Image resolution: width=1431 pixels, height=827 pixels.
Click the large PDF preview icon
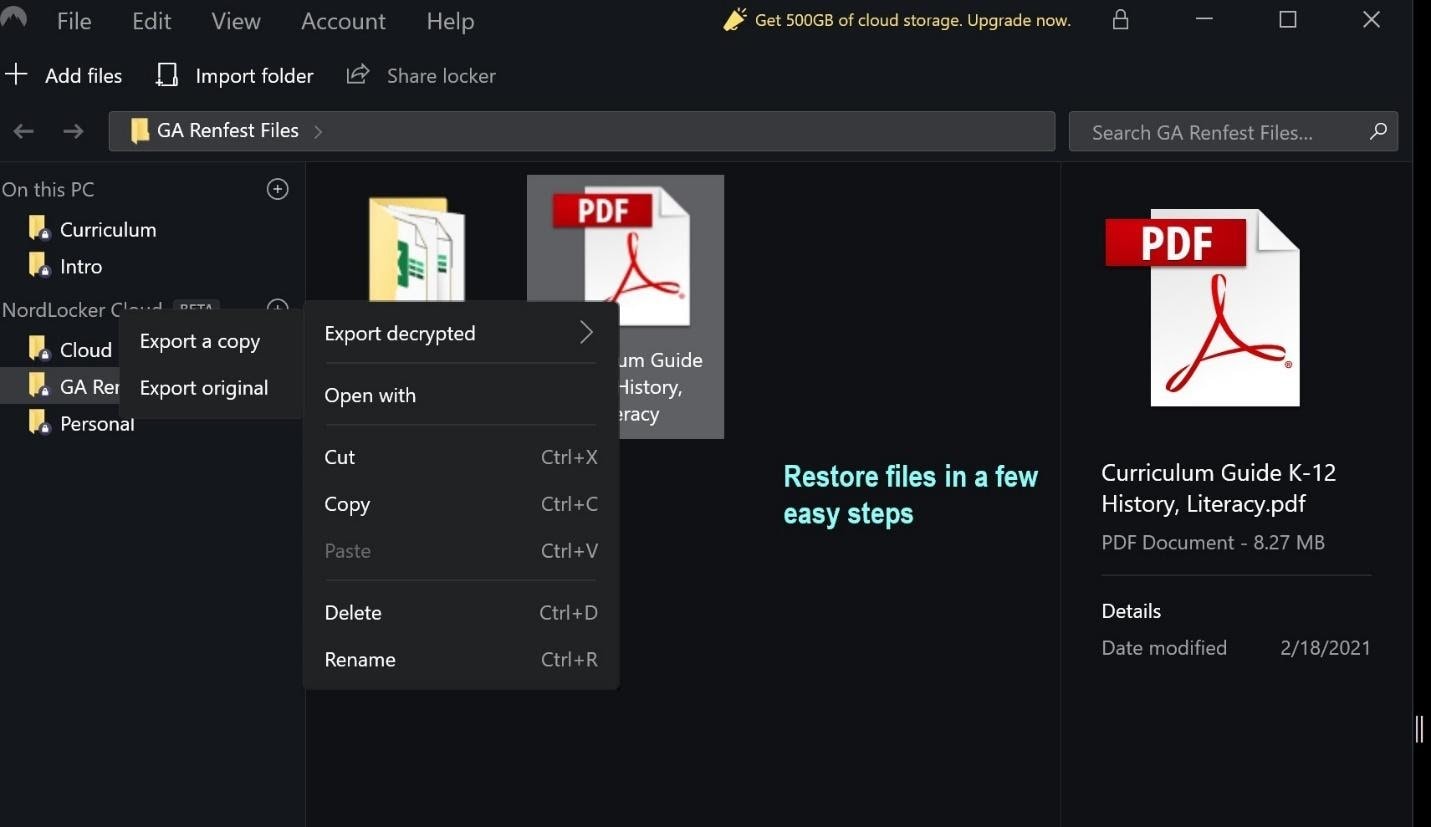(x=1203, y=307)
